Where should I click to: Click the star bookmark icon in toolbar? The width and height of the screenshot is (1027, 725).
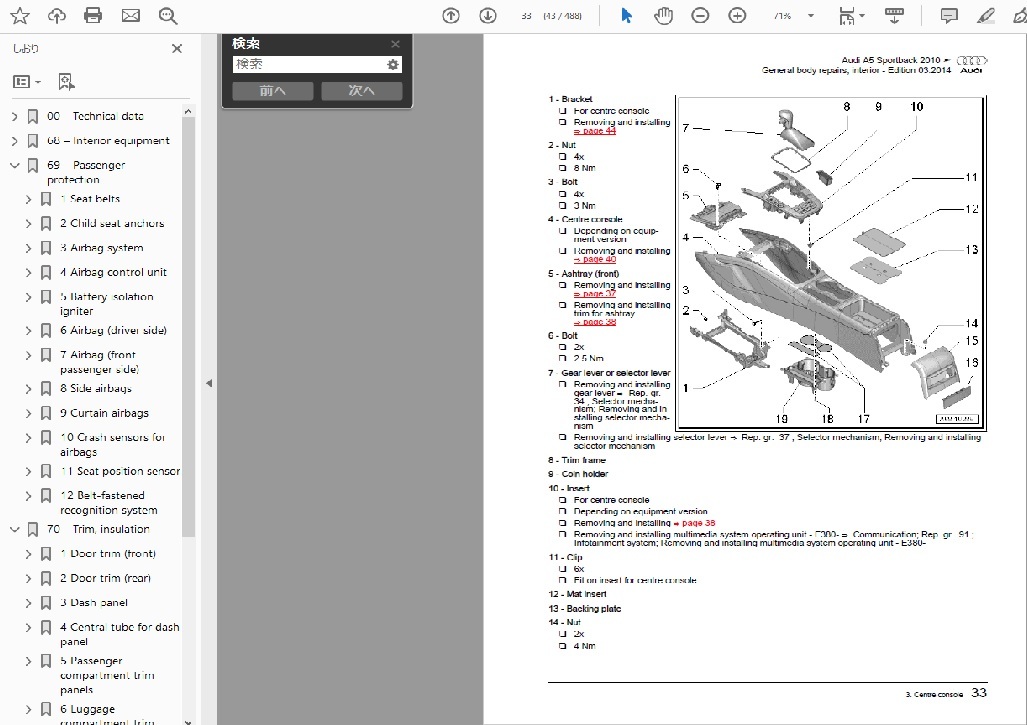point(20,16)
